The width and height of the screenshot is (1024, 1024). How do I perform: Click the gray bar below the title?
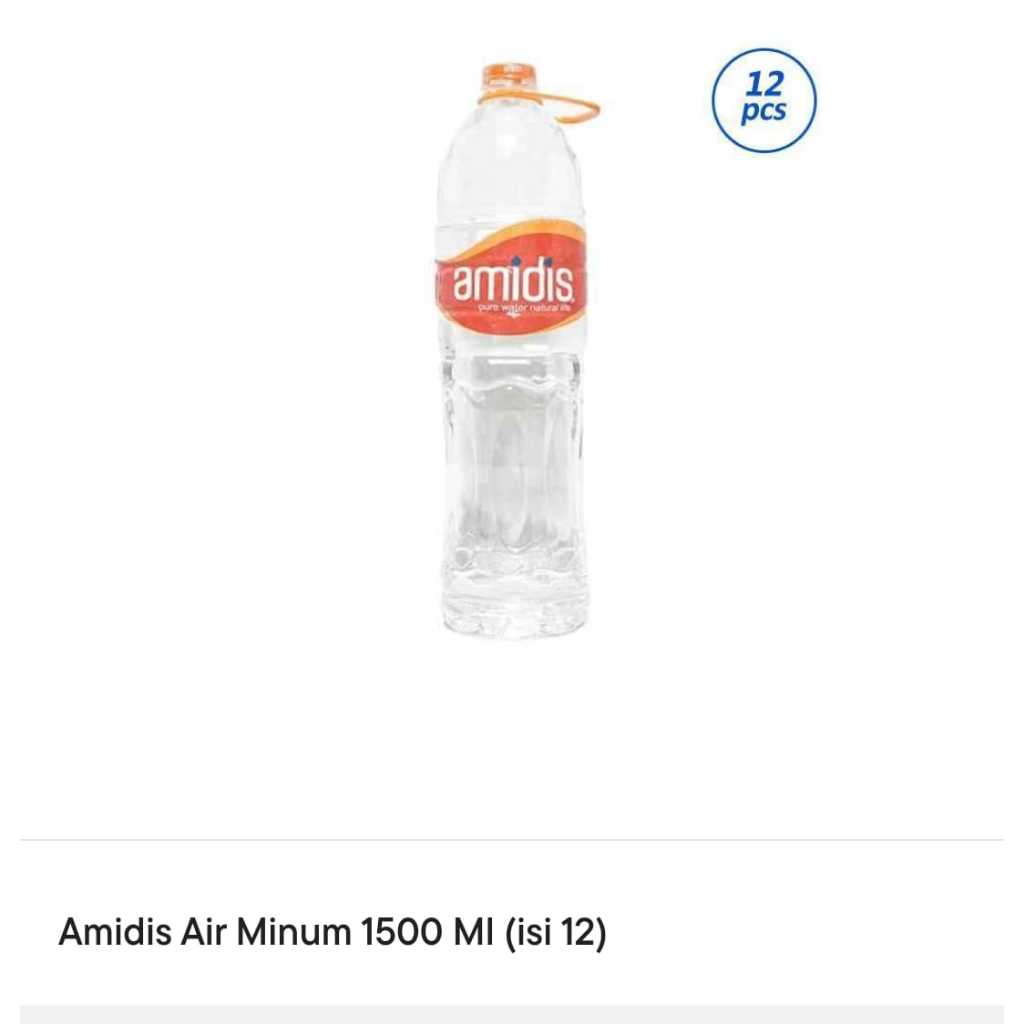[x=512, y=1014]
